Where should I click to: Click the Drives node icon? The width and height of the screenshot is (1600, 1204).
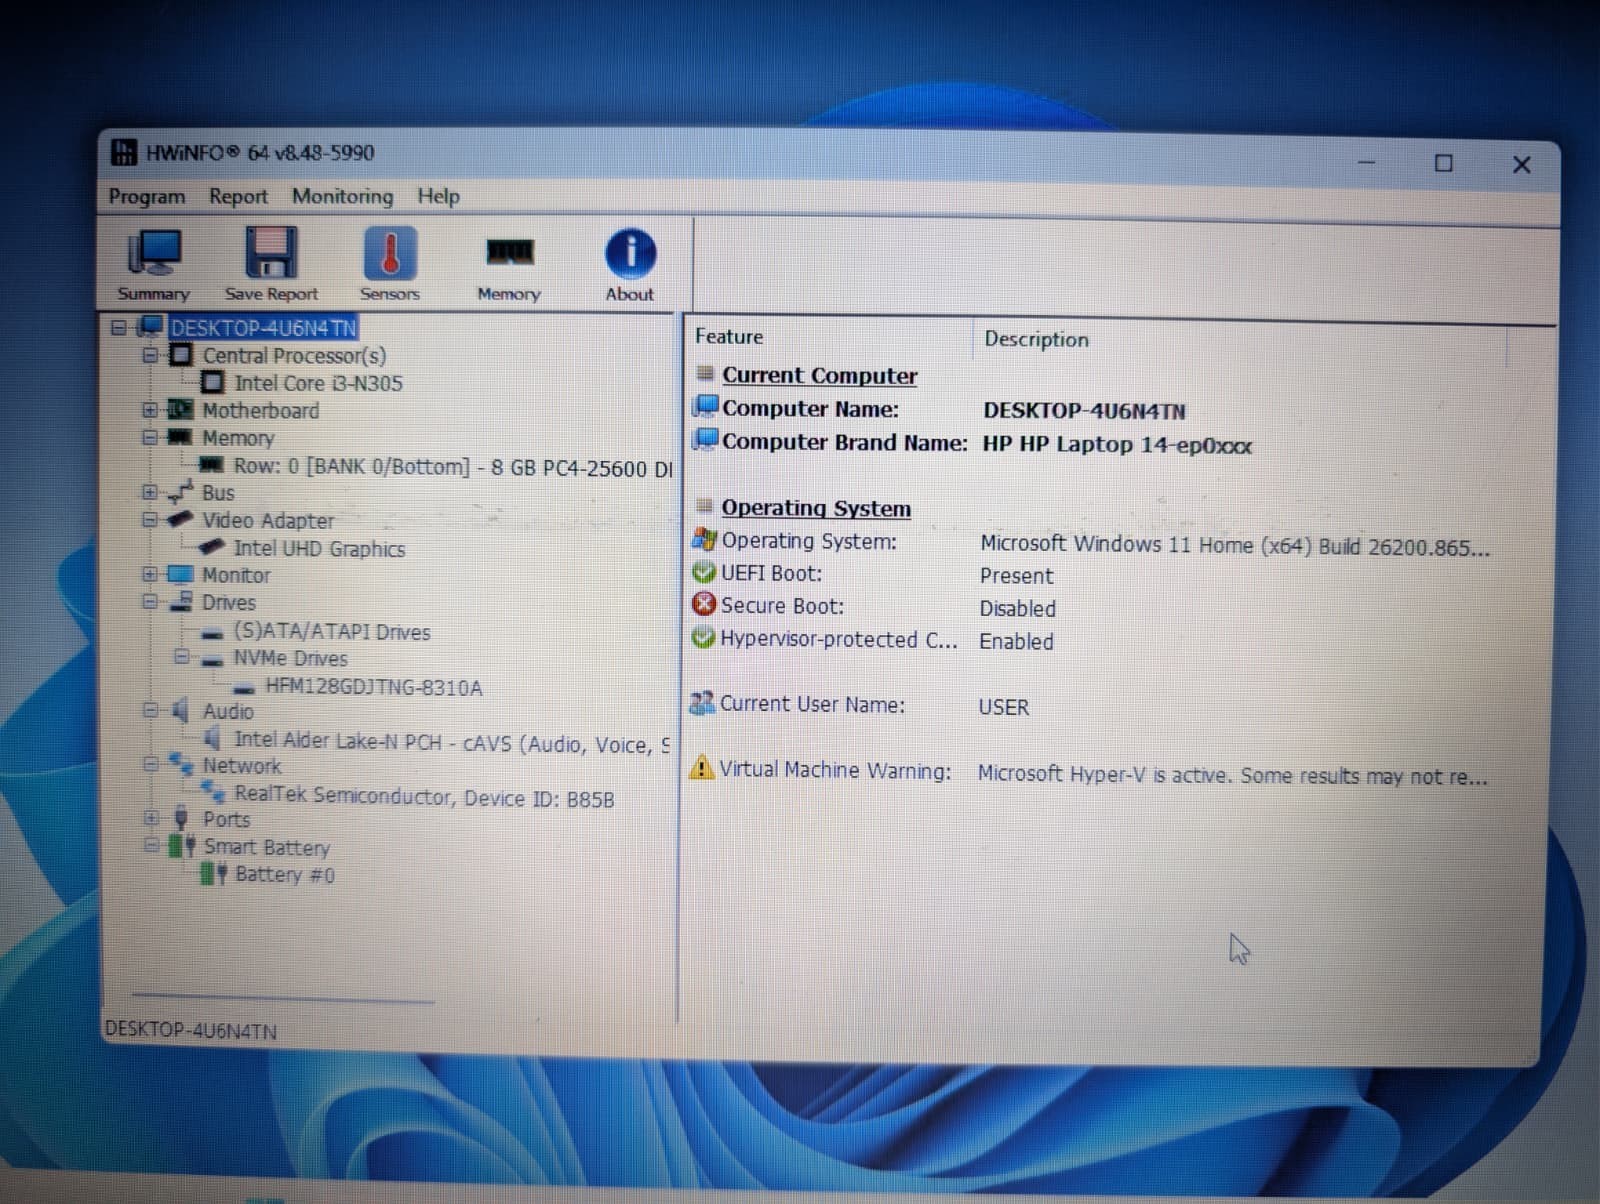181,602
